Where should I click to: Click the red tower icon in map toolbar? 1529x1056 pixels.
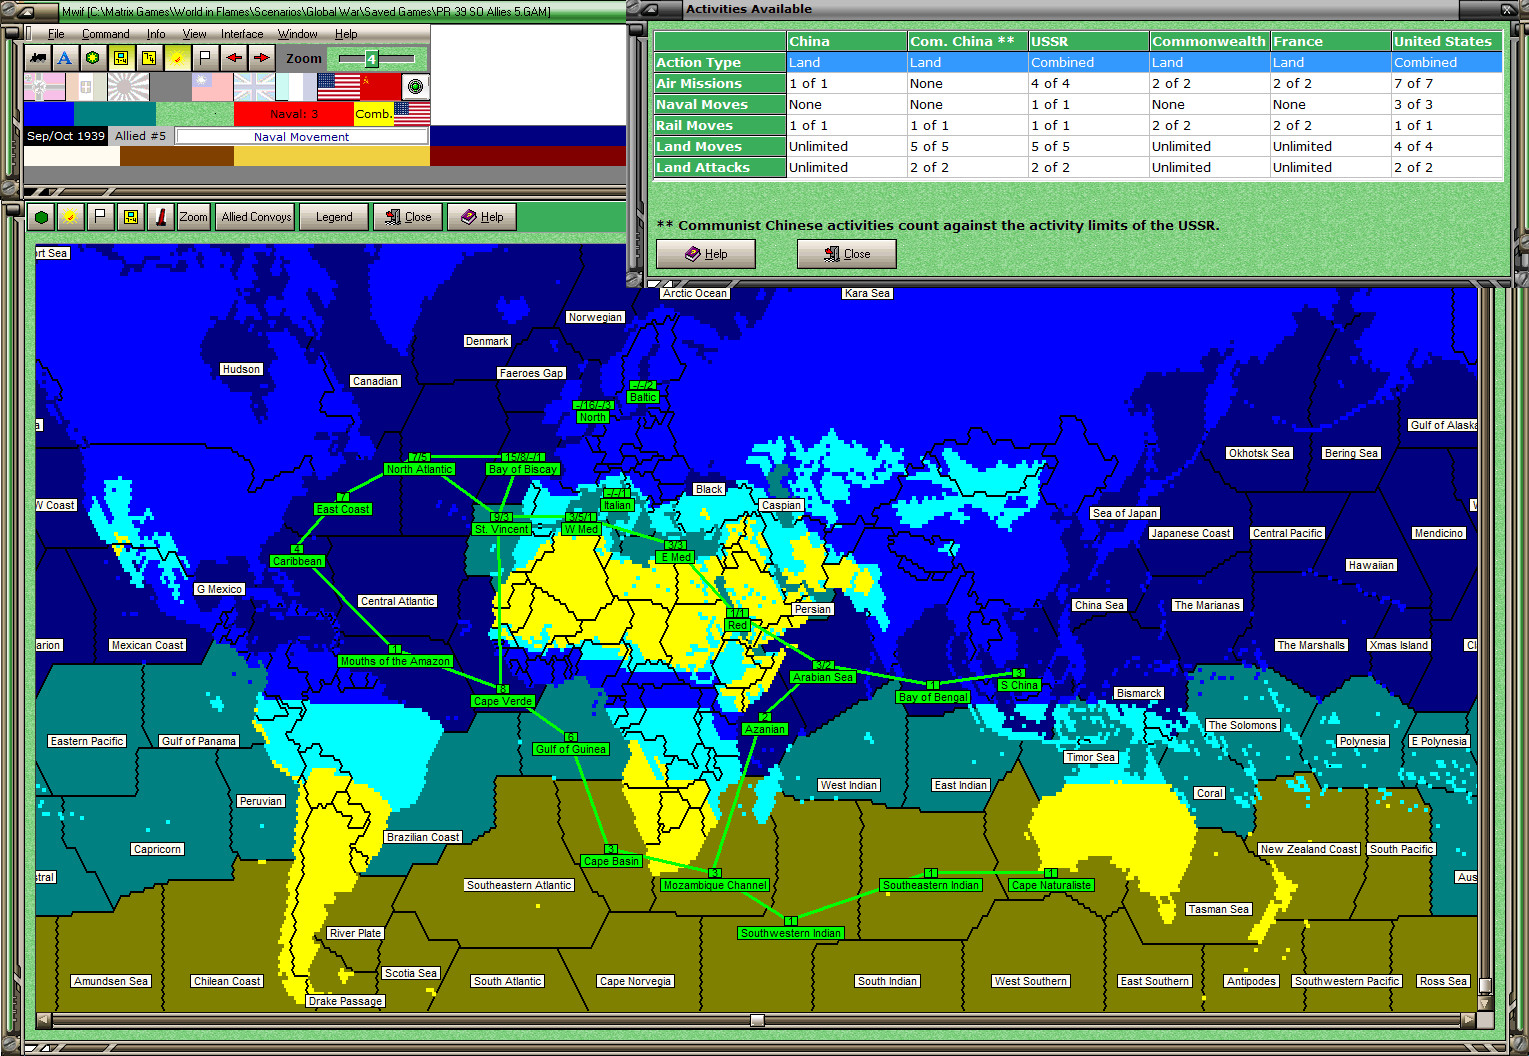click(x=161, y=217)
